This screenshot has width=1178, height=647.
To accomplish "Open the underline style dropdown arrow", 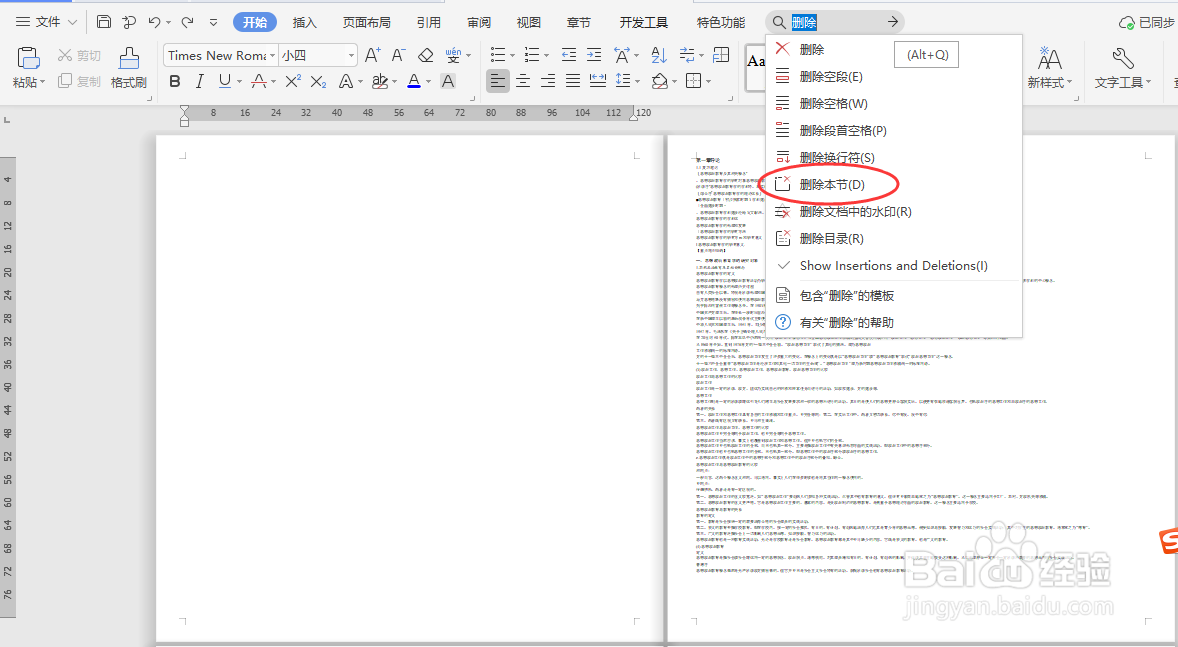I will [x=239, y=81].
